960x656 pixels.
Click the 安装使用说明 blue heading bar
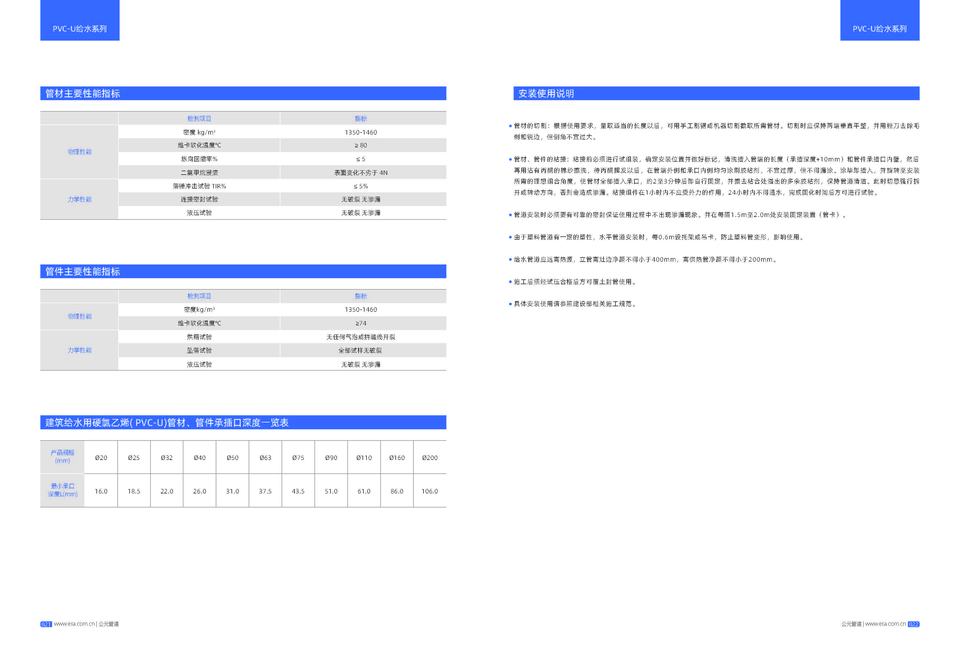tap(545, 93)
